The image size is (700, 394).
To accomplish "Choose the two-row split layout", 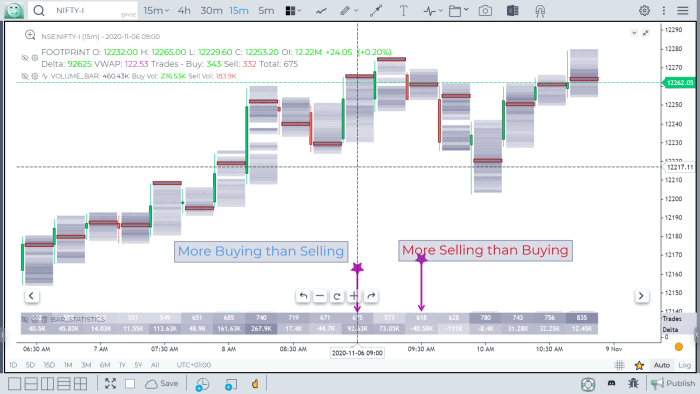I will [x=31, y=384].
